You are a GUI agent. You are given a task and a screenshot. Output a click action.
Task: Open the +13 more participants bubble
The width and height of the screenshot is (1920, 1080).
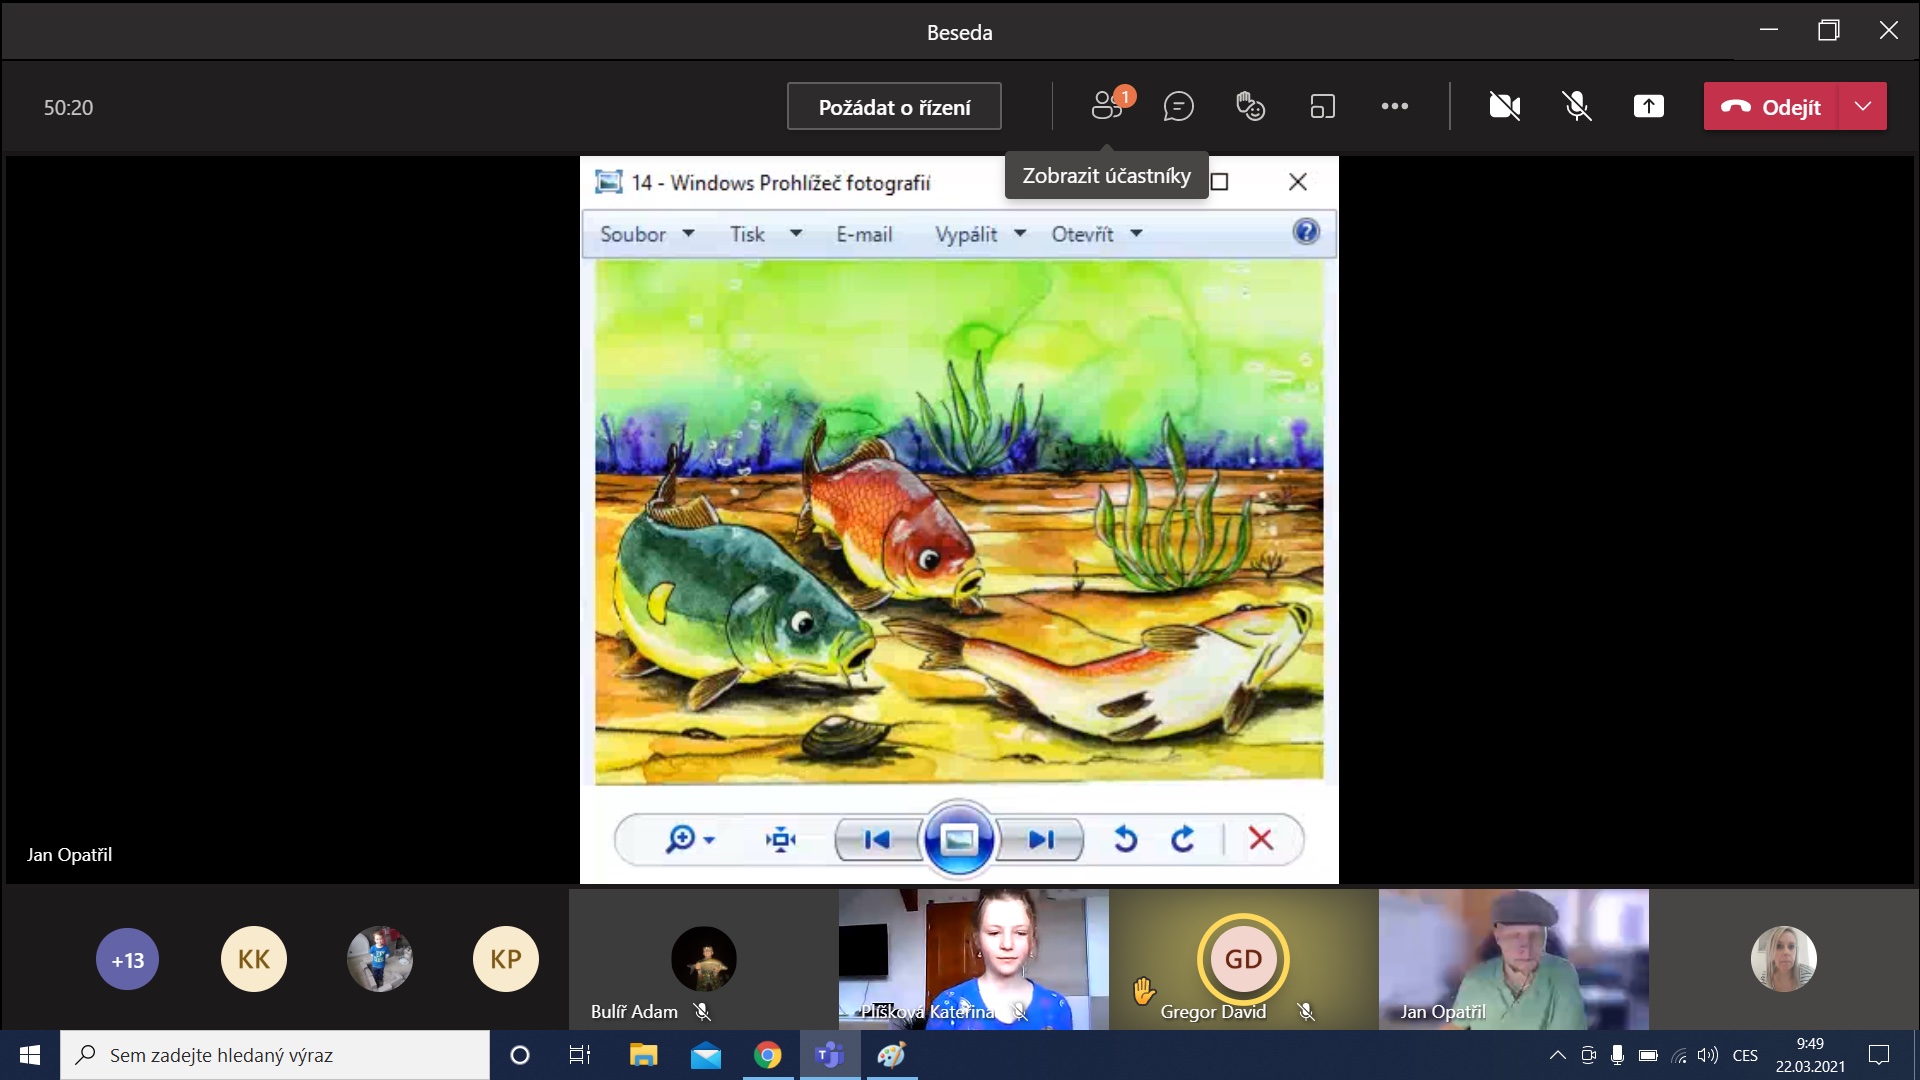127,960
